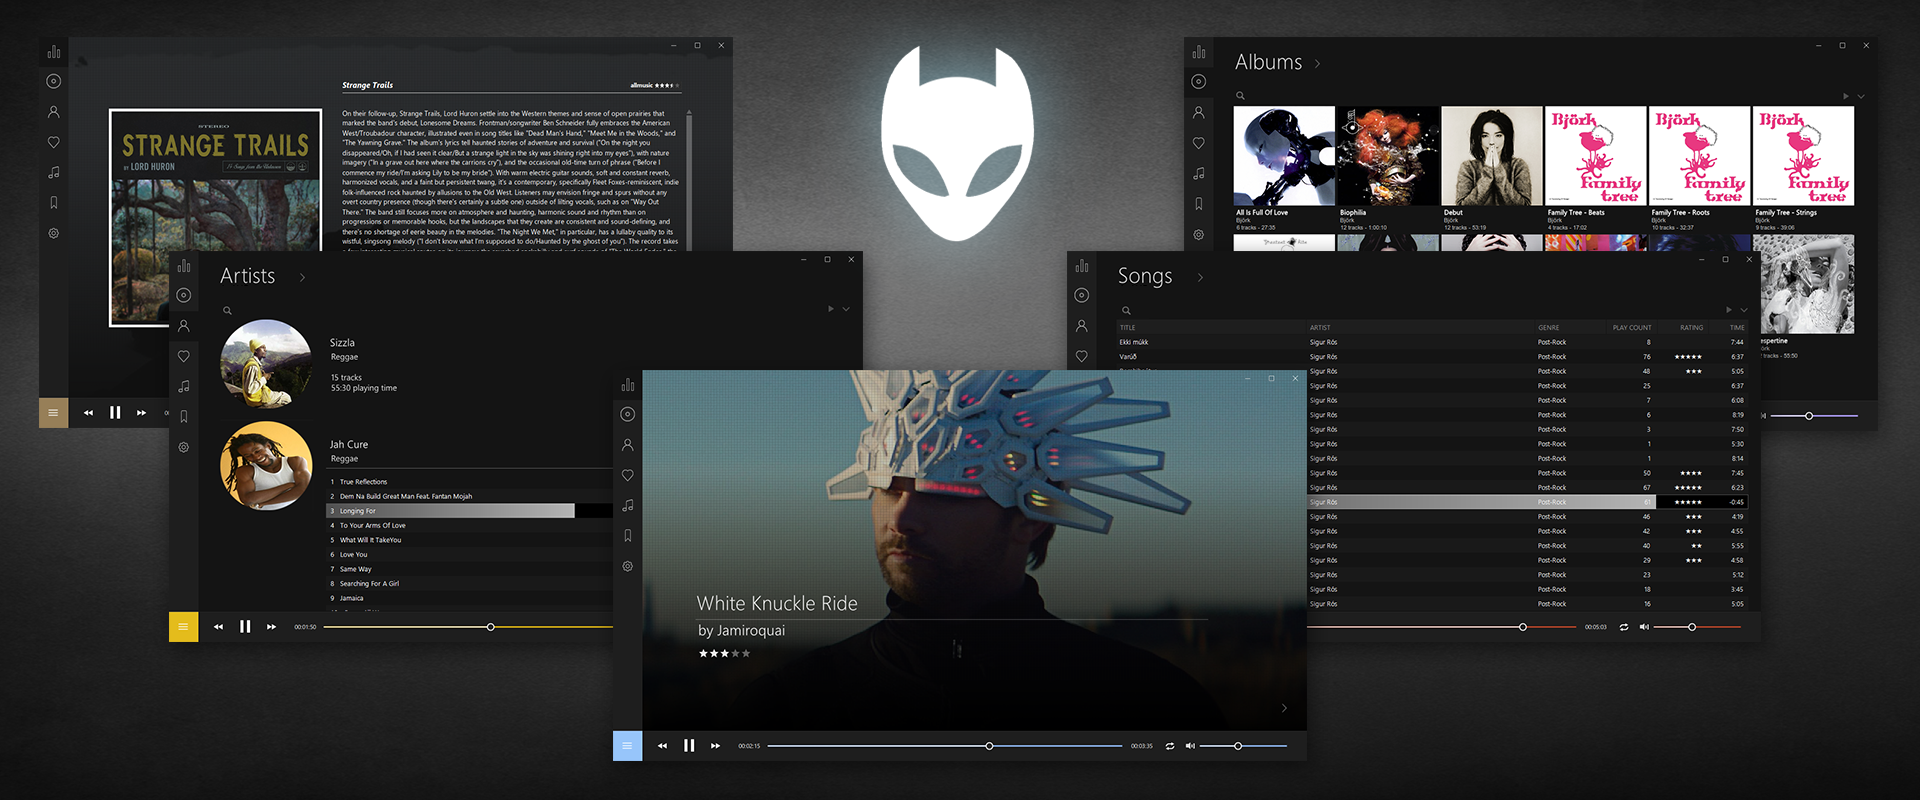Screen dimensions: 1920x800
Task: Click play-all triangle in Albums window
Action: 1846,96
